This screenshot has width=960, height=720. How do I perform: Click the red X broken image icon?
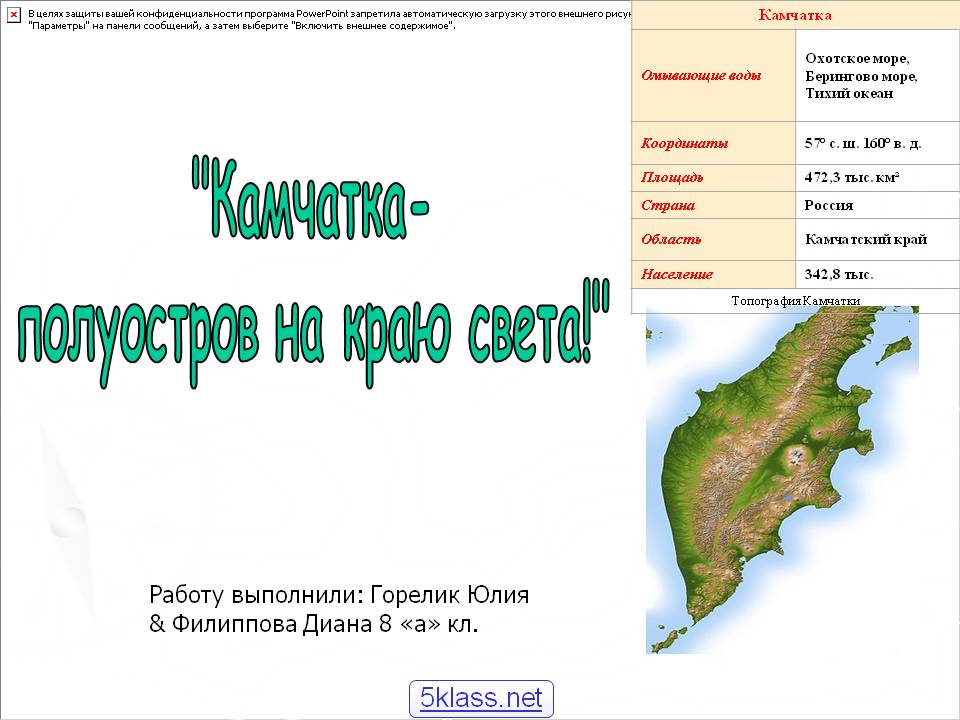13,15
